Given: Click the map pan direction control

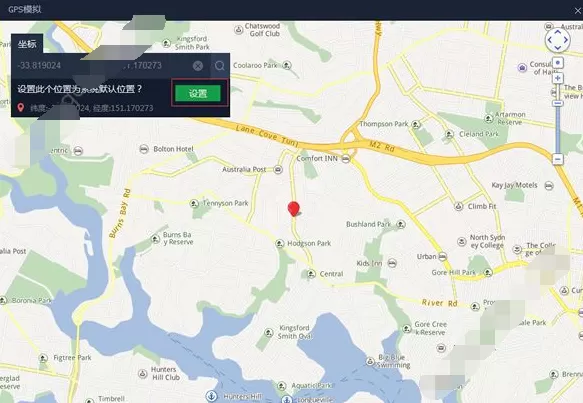Looking at the screenshot, I should 557,40.
